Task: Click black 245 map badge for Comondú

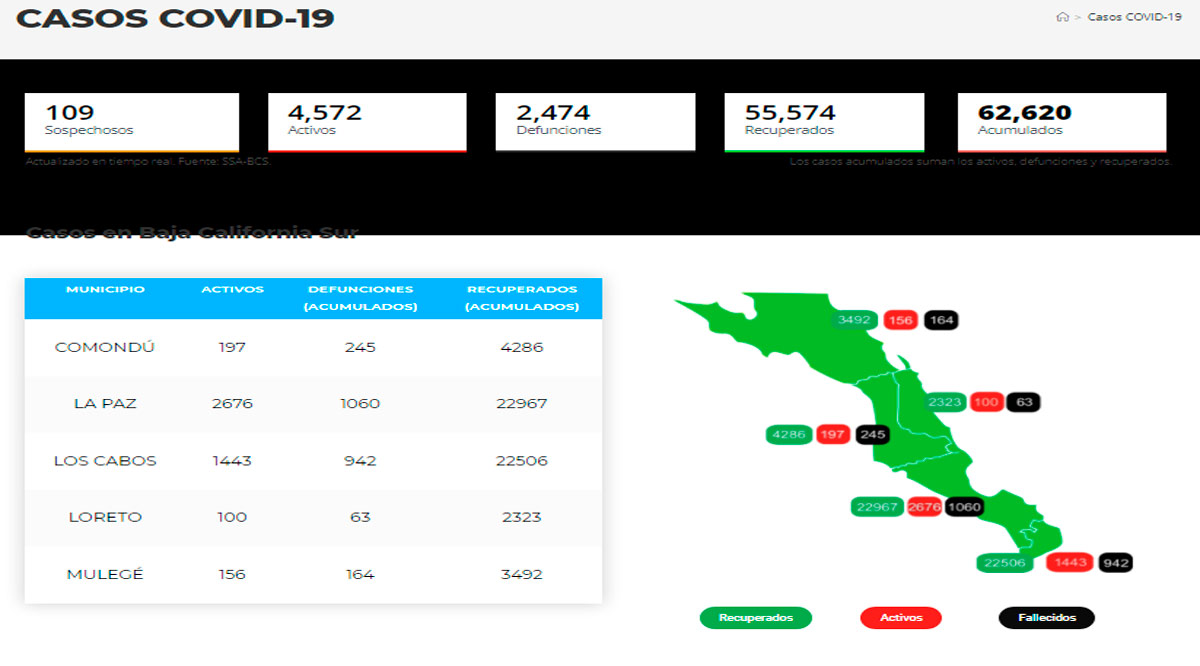Action: point(871,434)
